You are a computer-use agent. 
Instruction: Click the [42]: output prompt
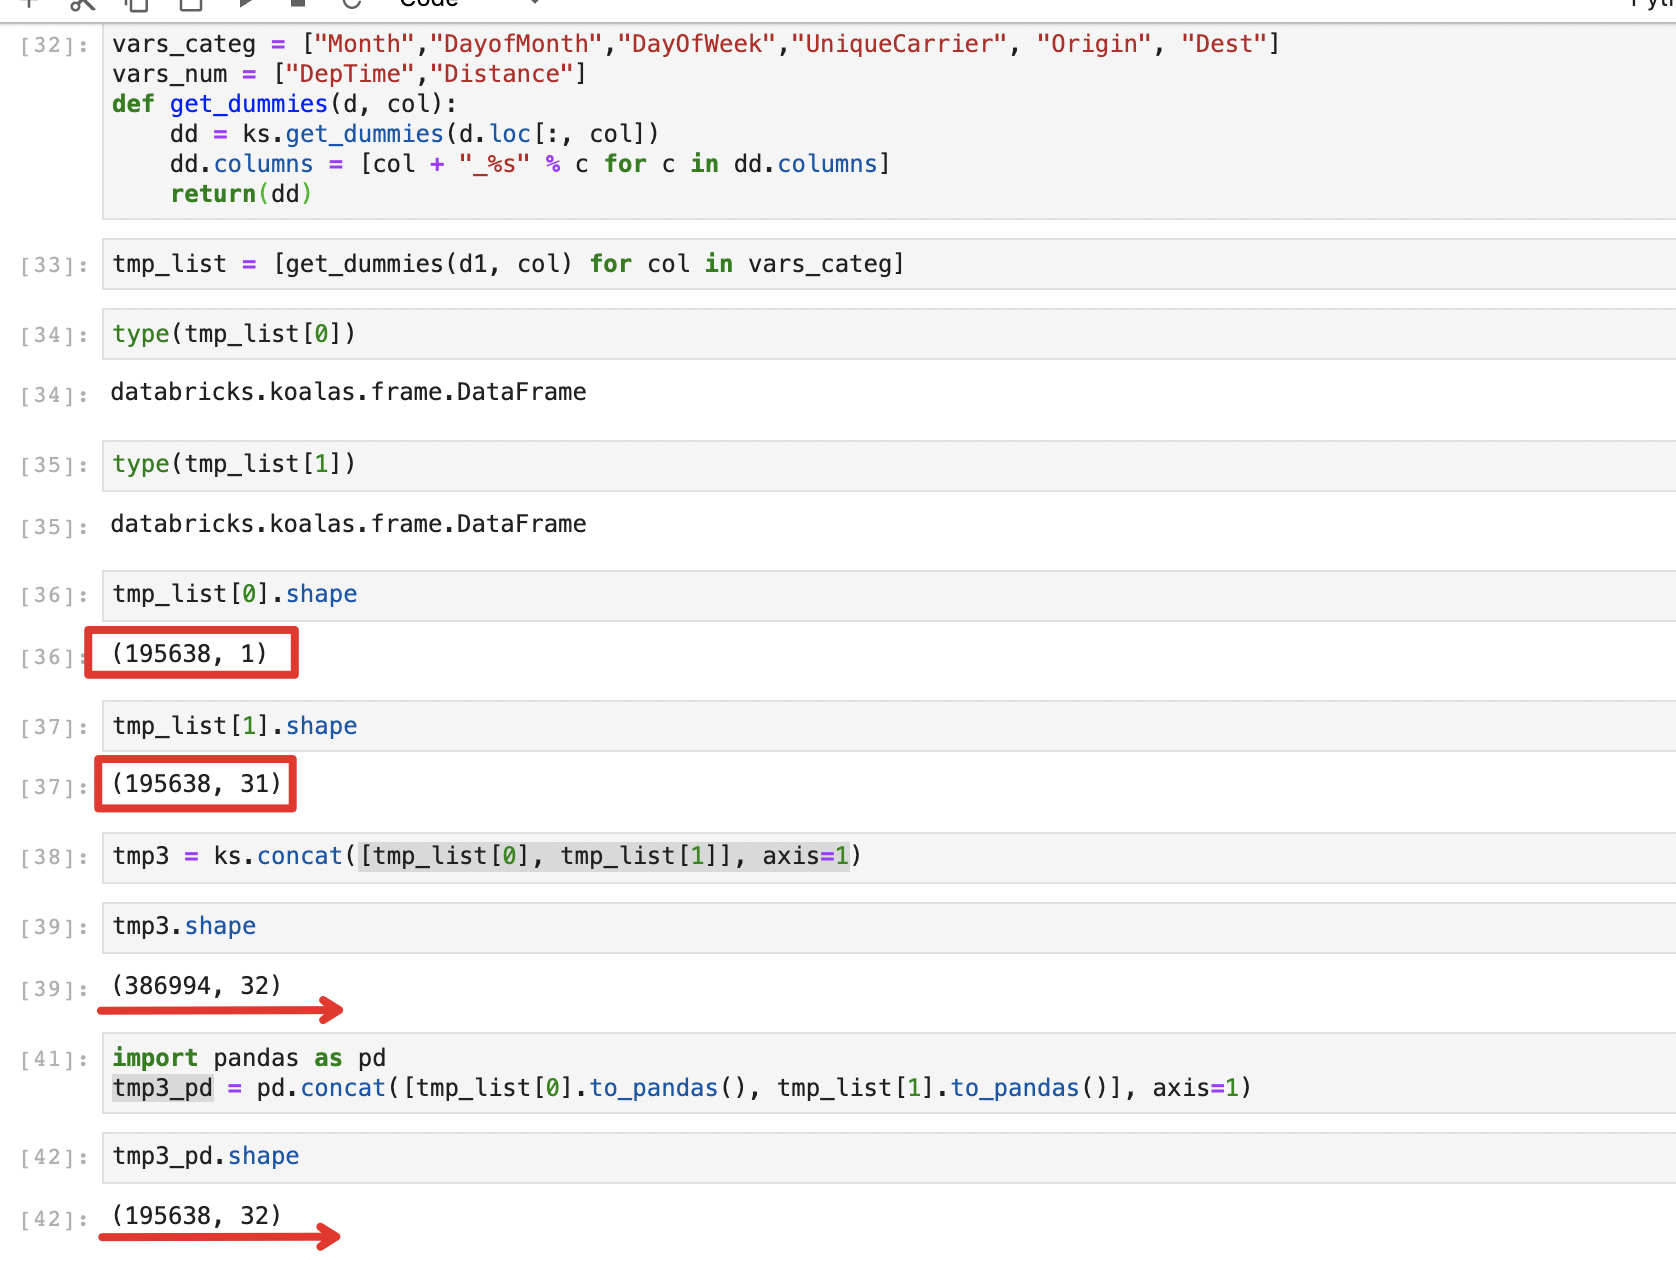(55, 1220)
